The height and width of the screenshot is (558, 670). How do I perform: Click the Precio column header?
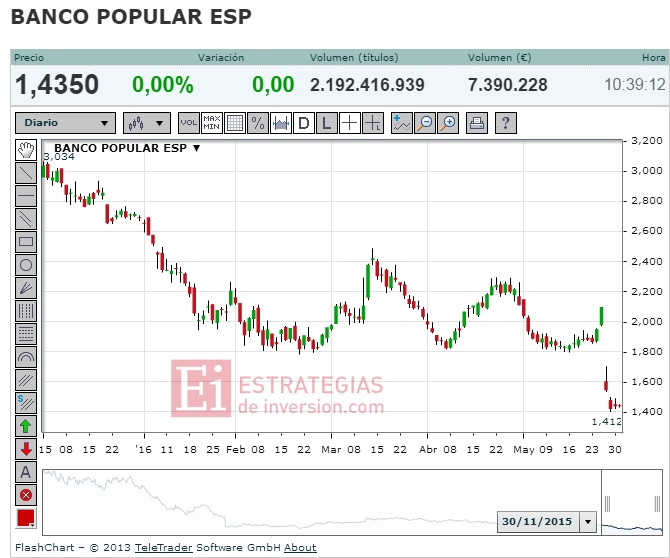pyautogui.click(x=29, y=58)
